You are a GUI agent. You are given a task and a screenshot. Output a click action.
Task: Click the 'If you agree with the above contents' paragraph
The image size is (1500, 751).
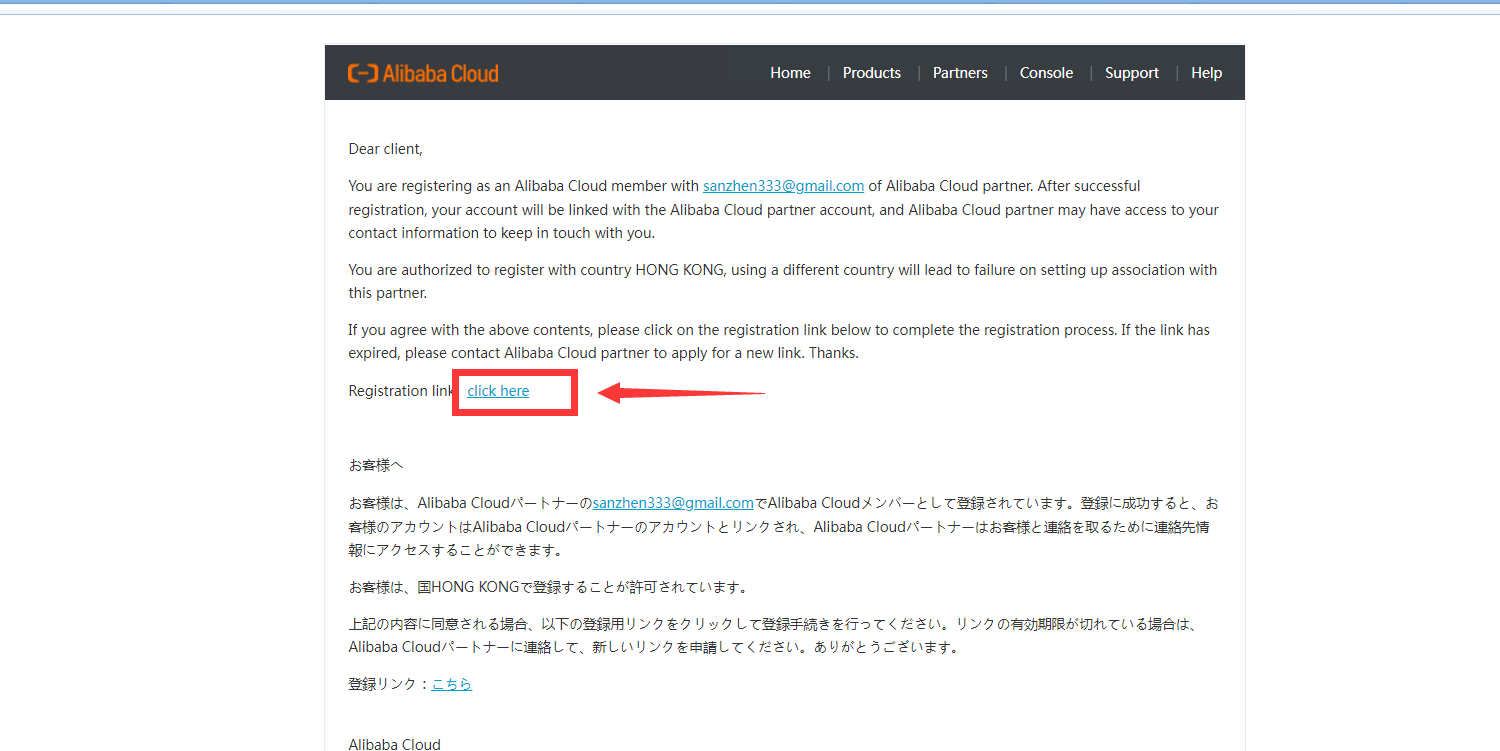tap(779, 342)
